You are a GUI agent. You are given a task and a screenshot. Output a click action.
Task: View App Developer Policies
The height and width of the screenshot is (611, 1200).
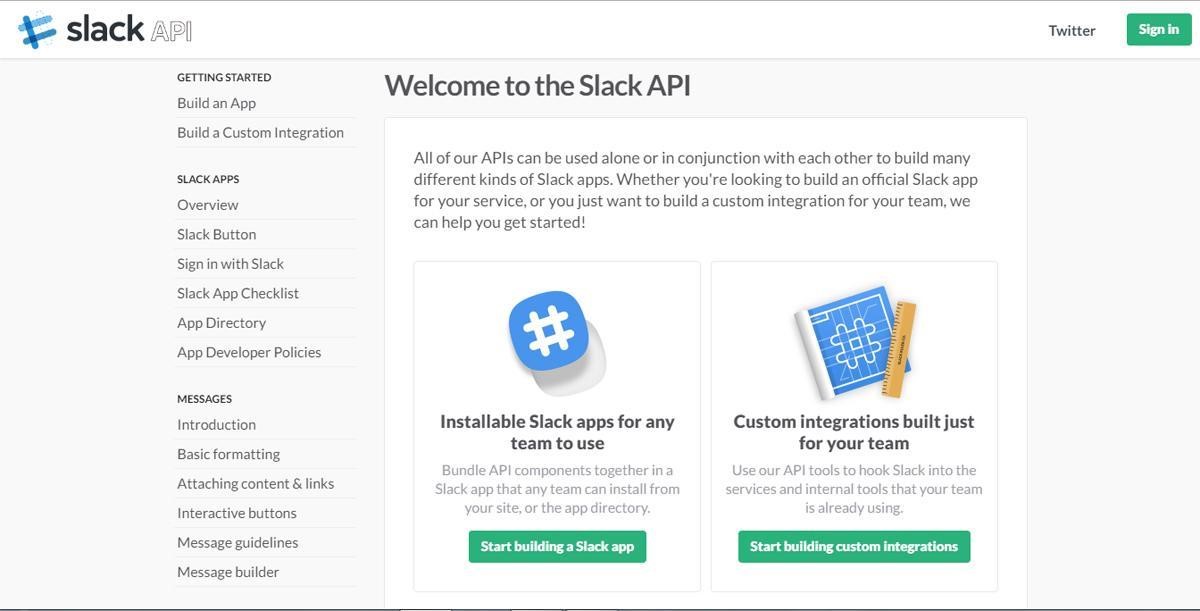(249, 352)
